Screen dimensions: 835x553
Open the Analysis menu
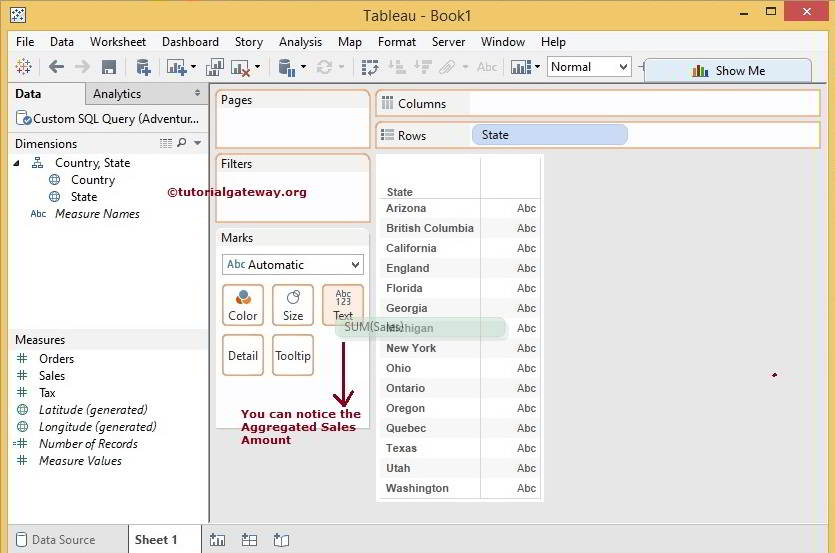point(300,42)
